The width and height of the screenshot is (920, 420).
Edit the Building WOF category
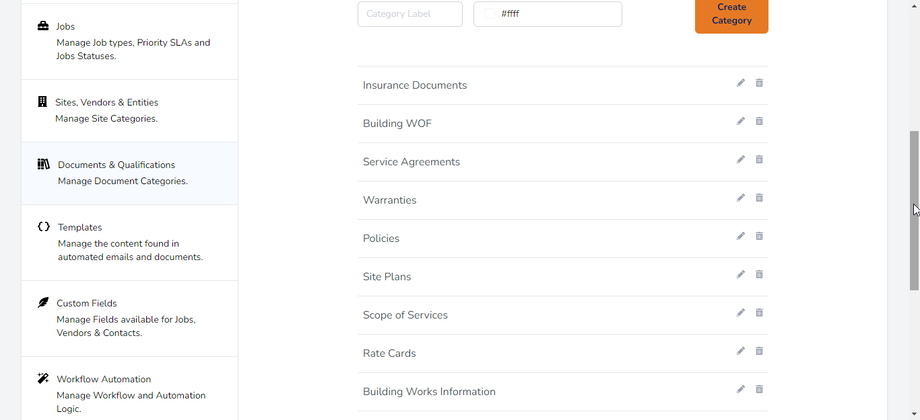(x=740, y=121)
